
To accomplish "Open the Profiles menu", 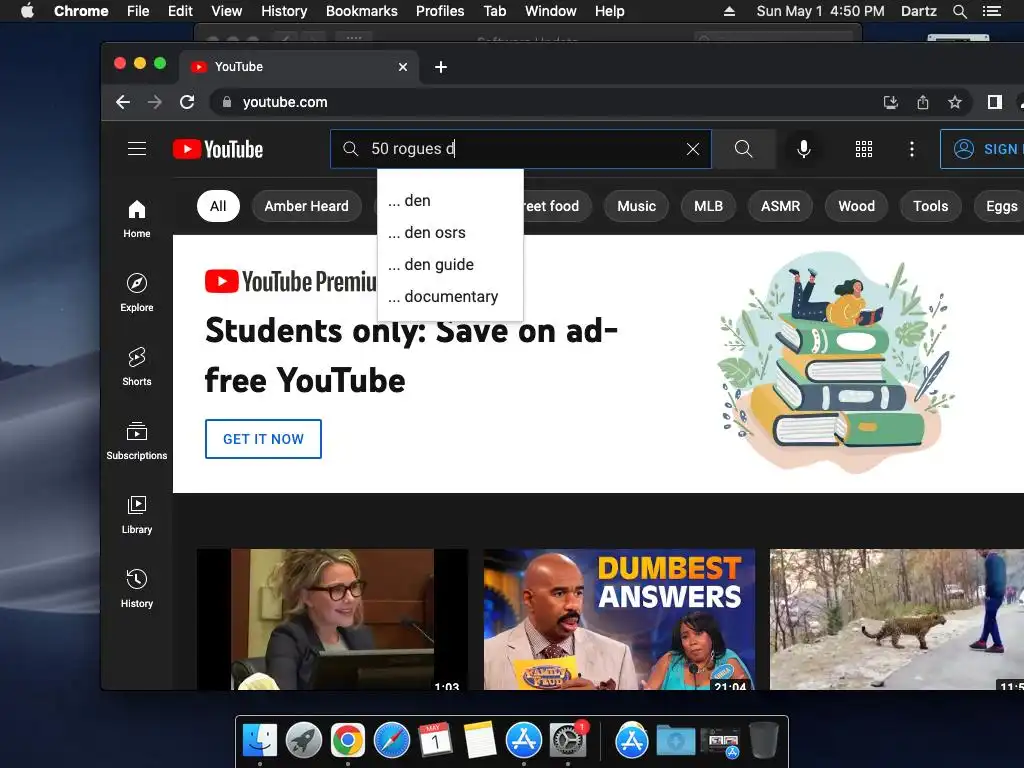I will click(x=440, y=11).
